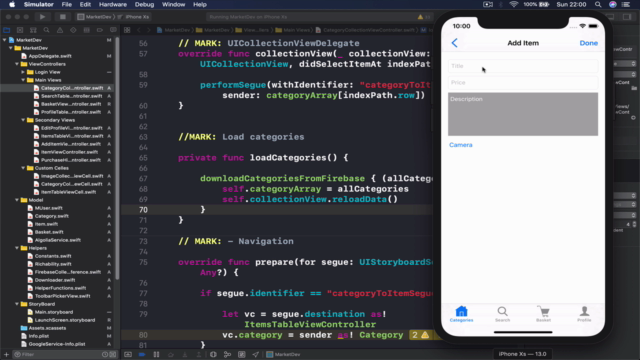Click the Wi-Fi status icon in menu bar
This screenshot has height=360, width=640.
point(513,4)
